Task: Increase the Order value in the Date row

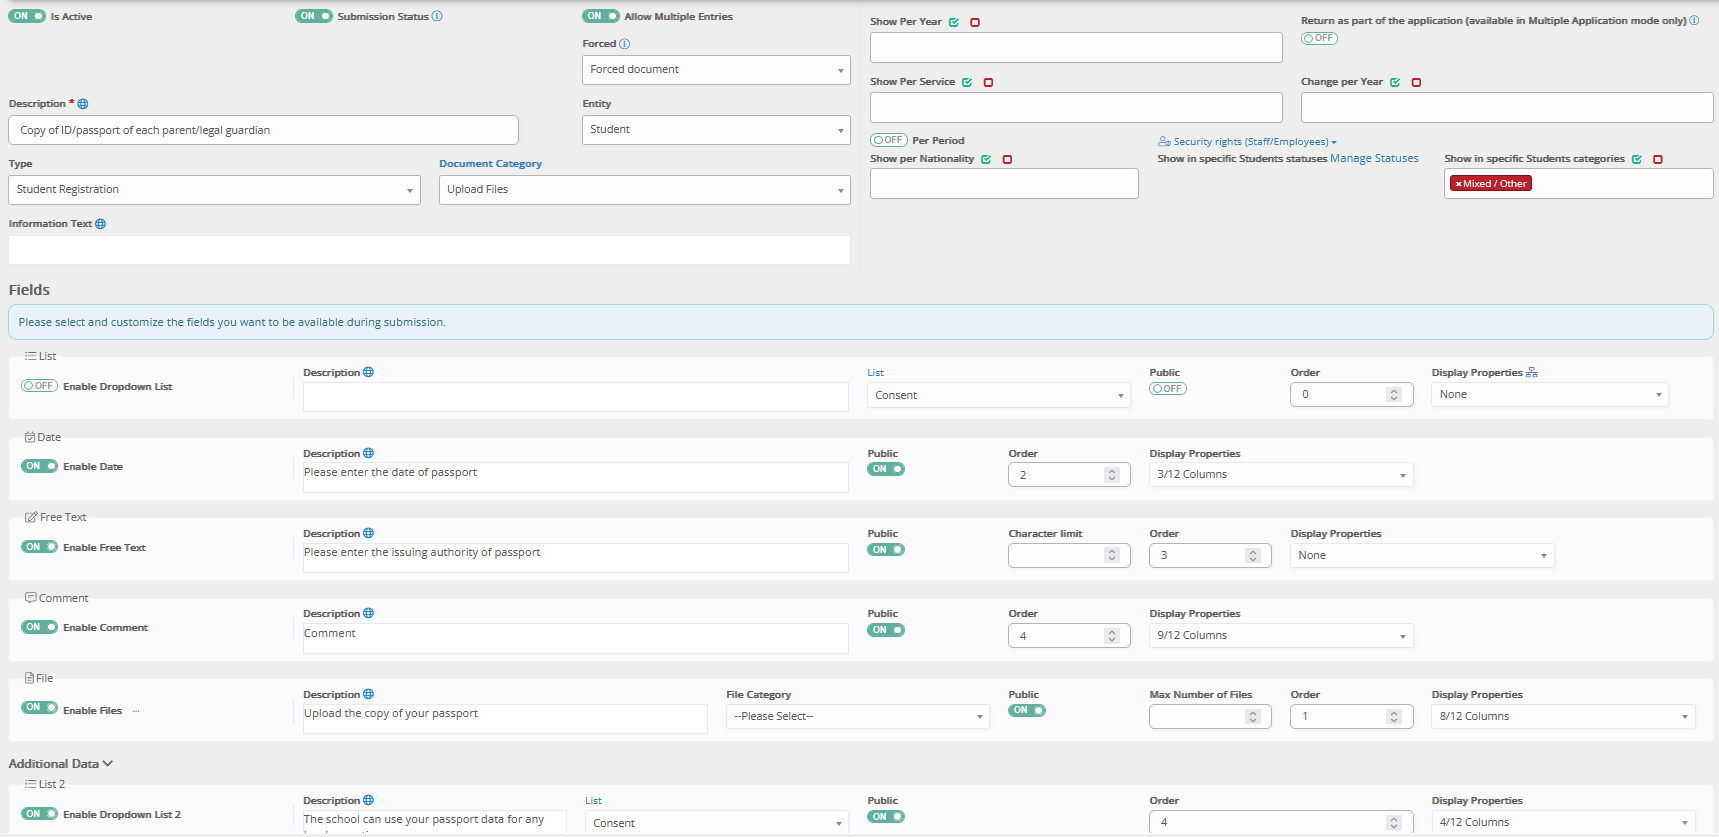Action: [x=1112, y=471]
